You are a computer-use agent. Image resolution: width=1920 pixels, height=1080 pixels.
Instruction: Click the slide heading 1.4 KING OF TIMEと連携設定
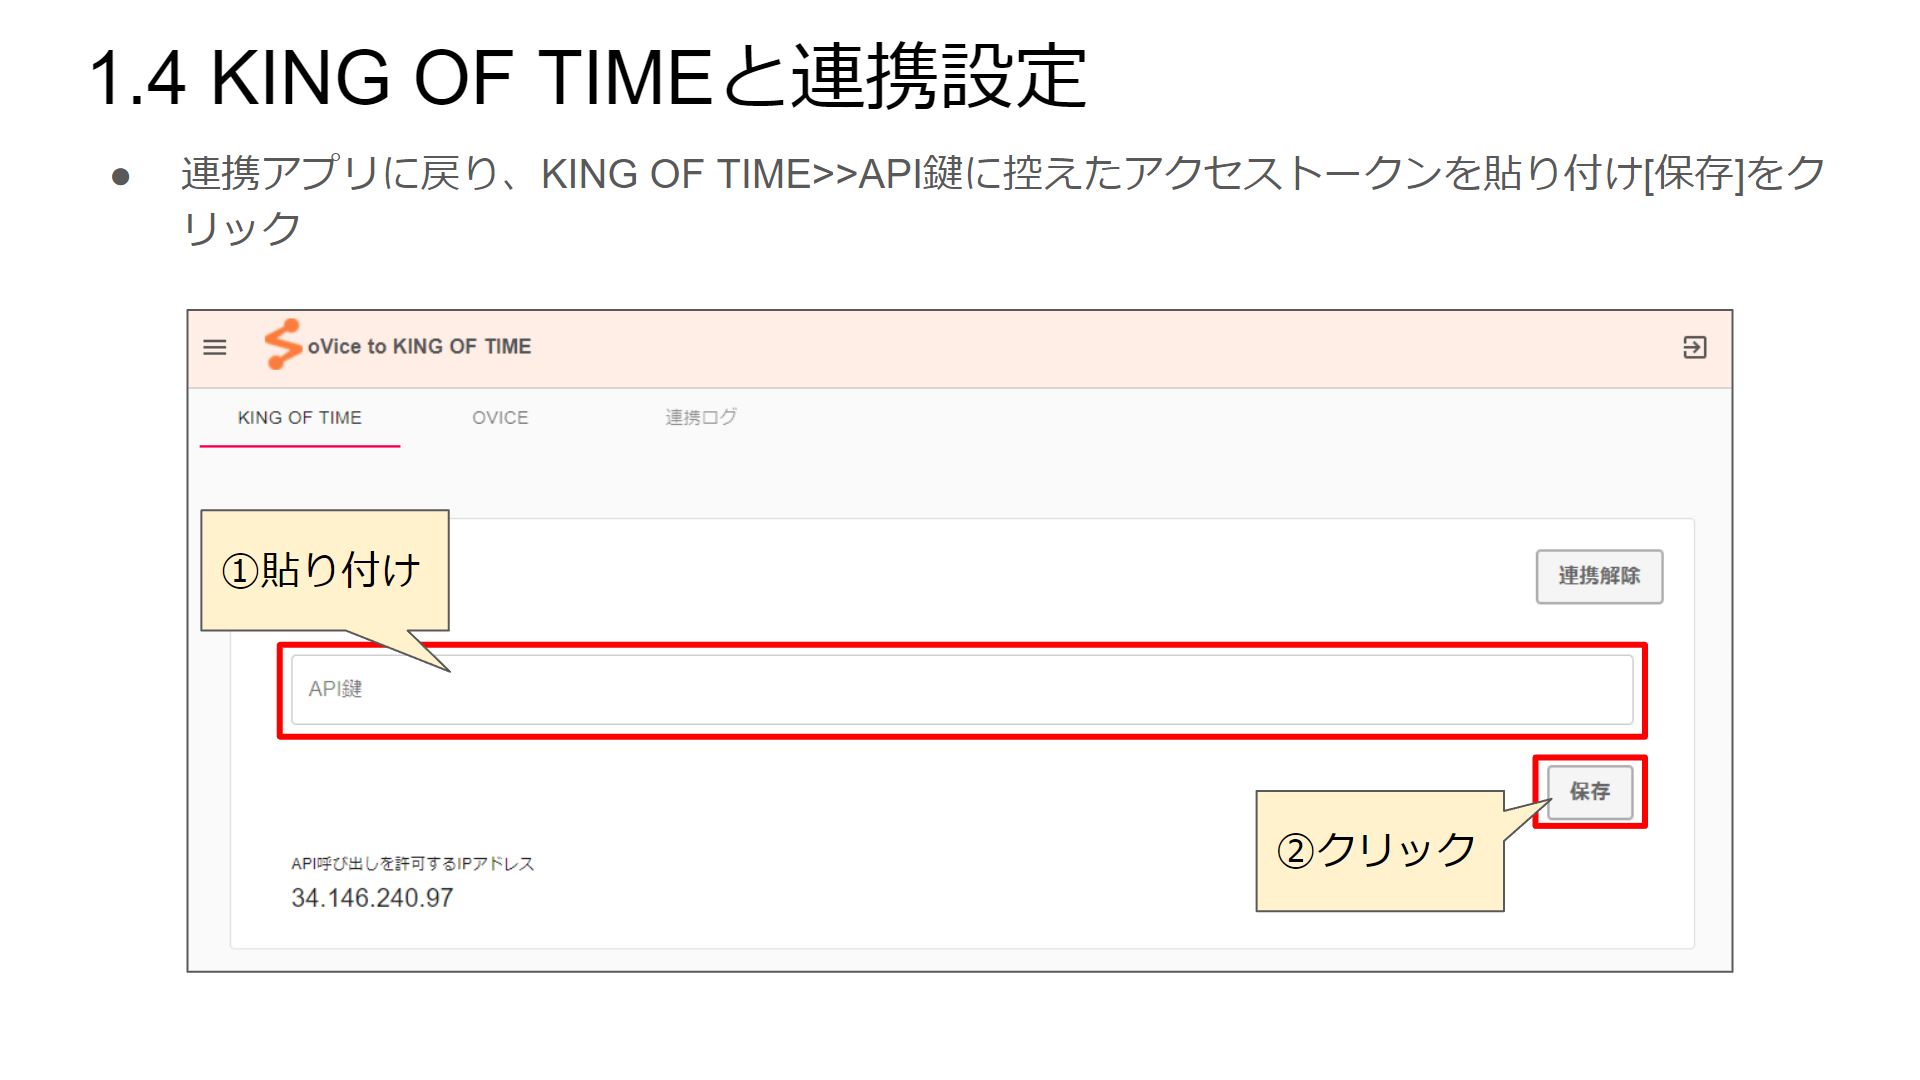tap(588, 77)
